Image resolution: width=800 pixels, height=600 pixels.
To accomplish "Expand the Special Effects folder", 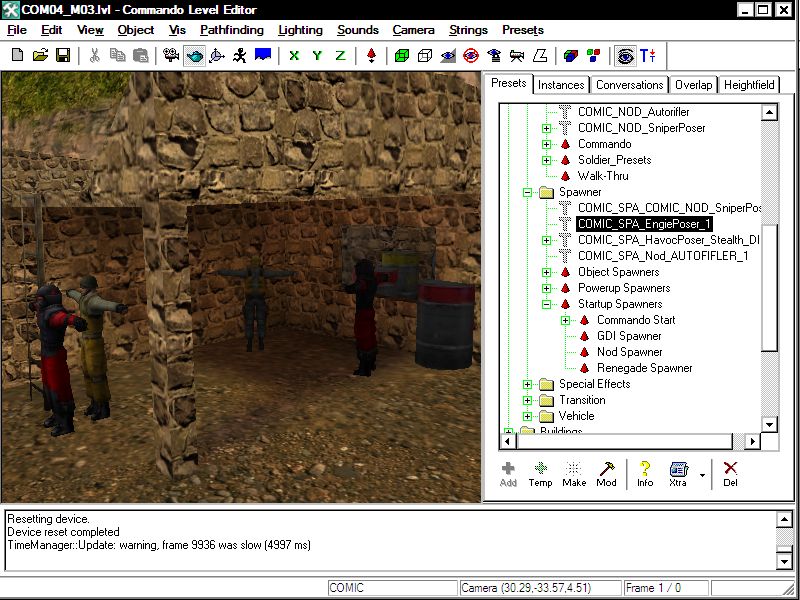I will (528, 384).
